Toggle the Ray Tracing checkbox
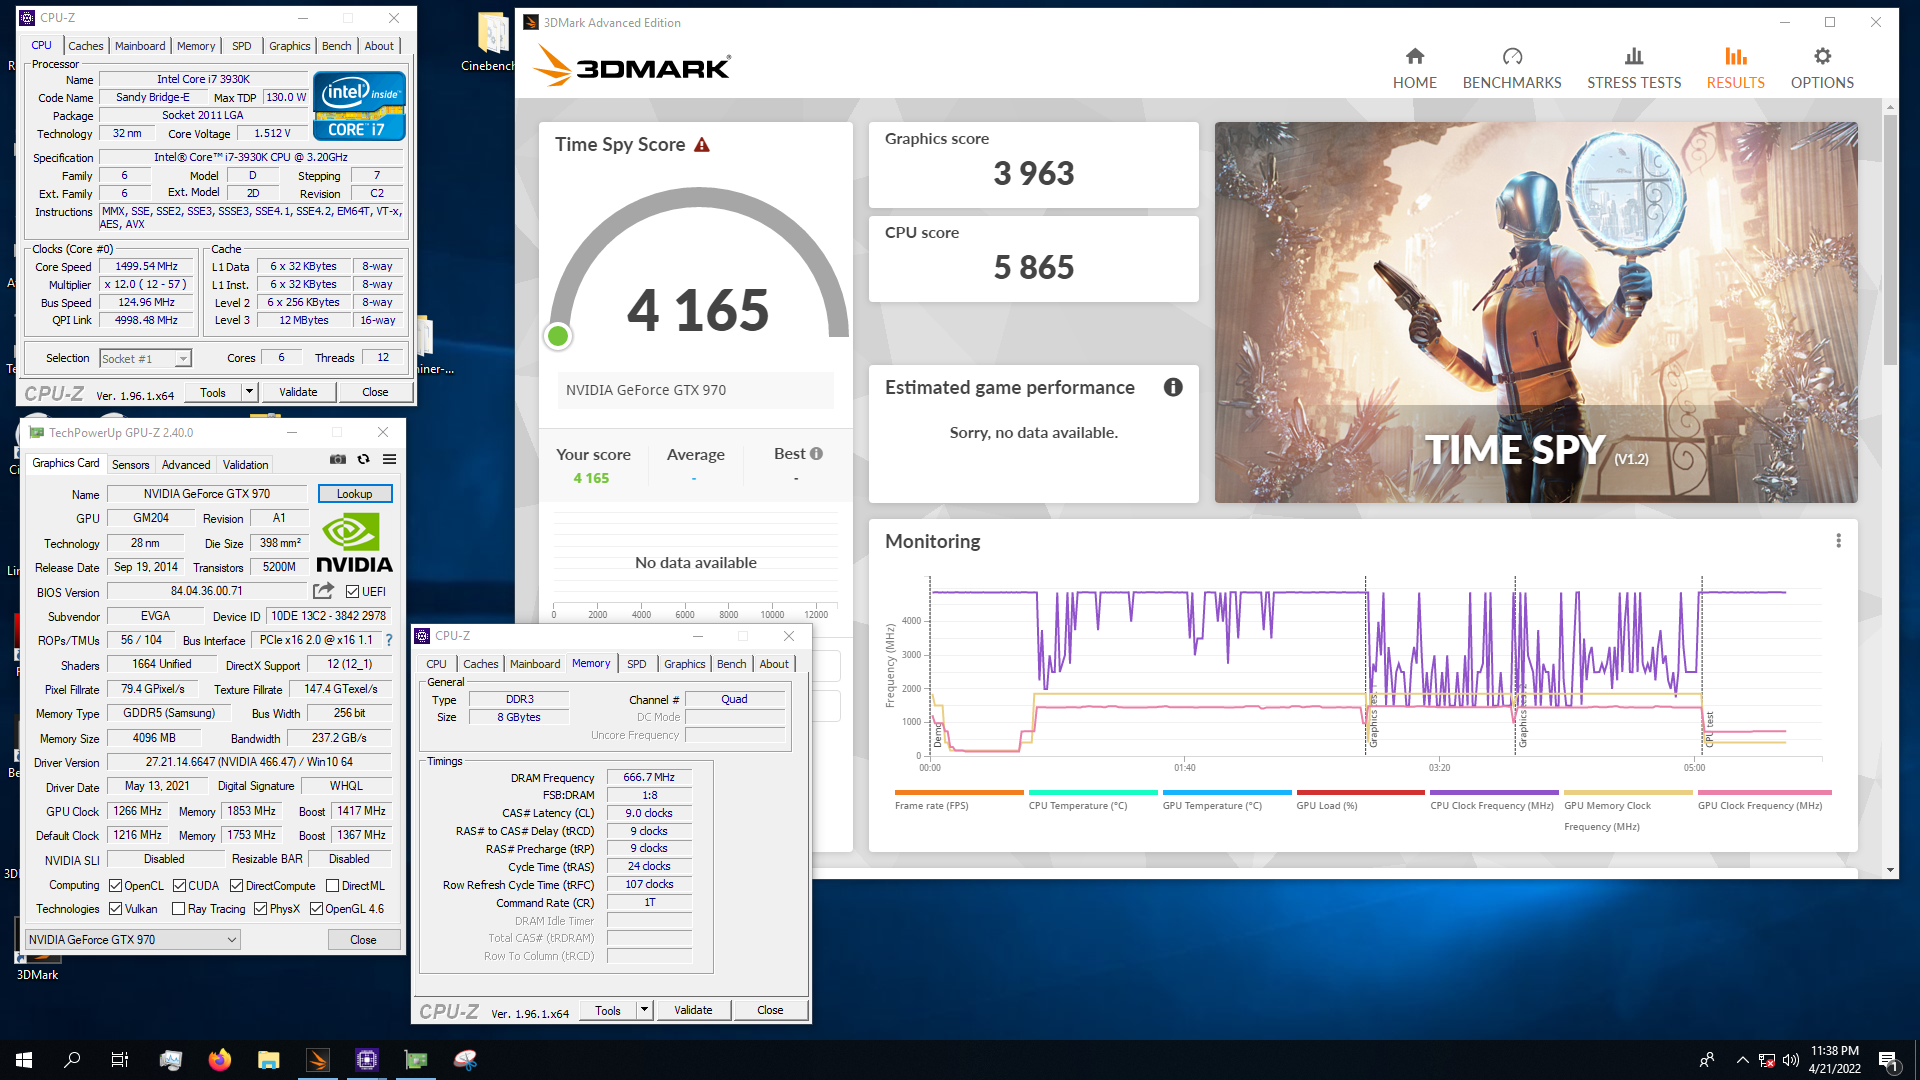The image size is (1920, 1080). [x=178, y=909]
